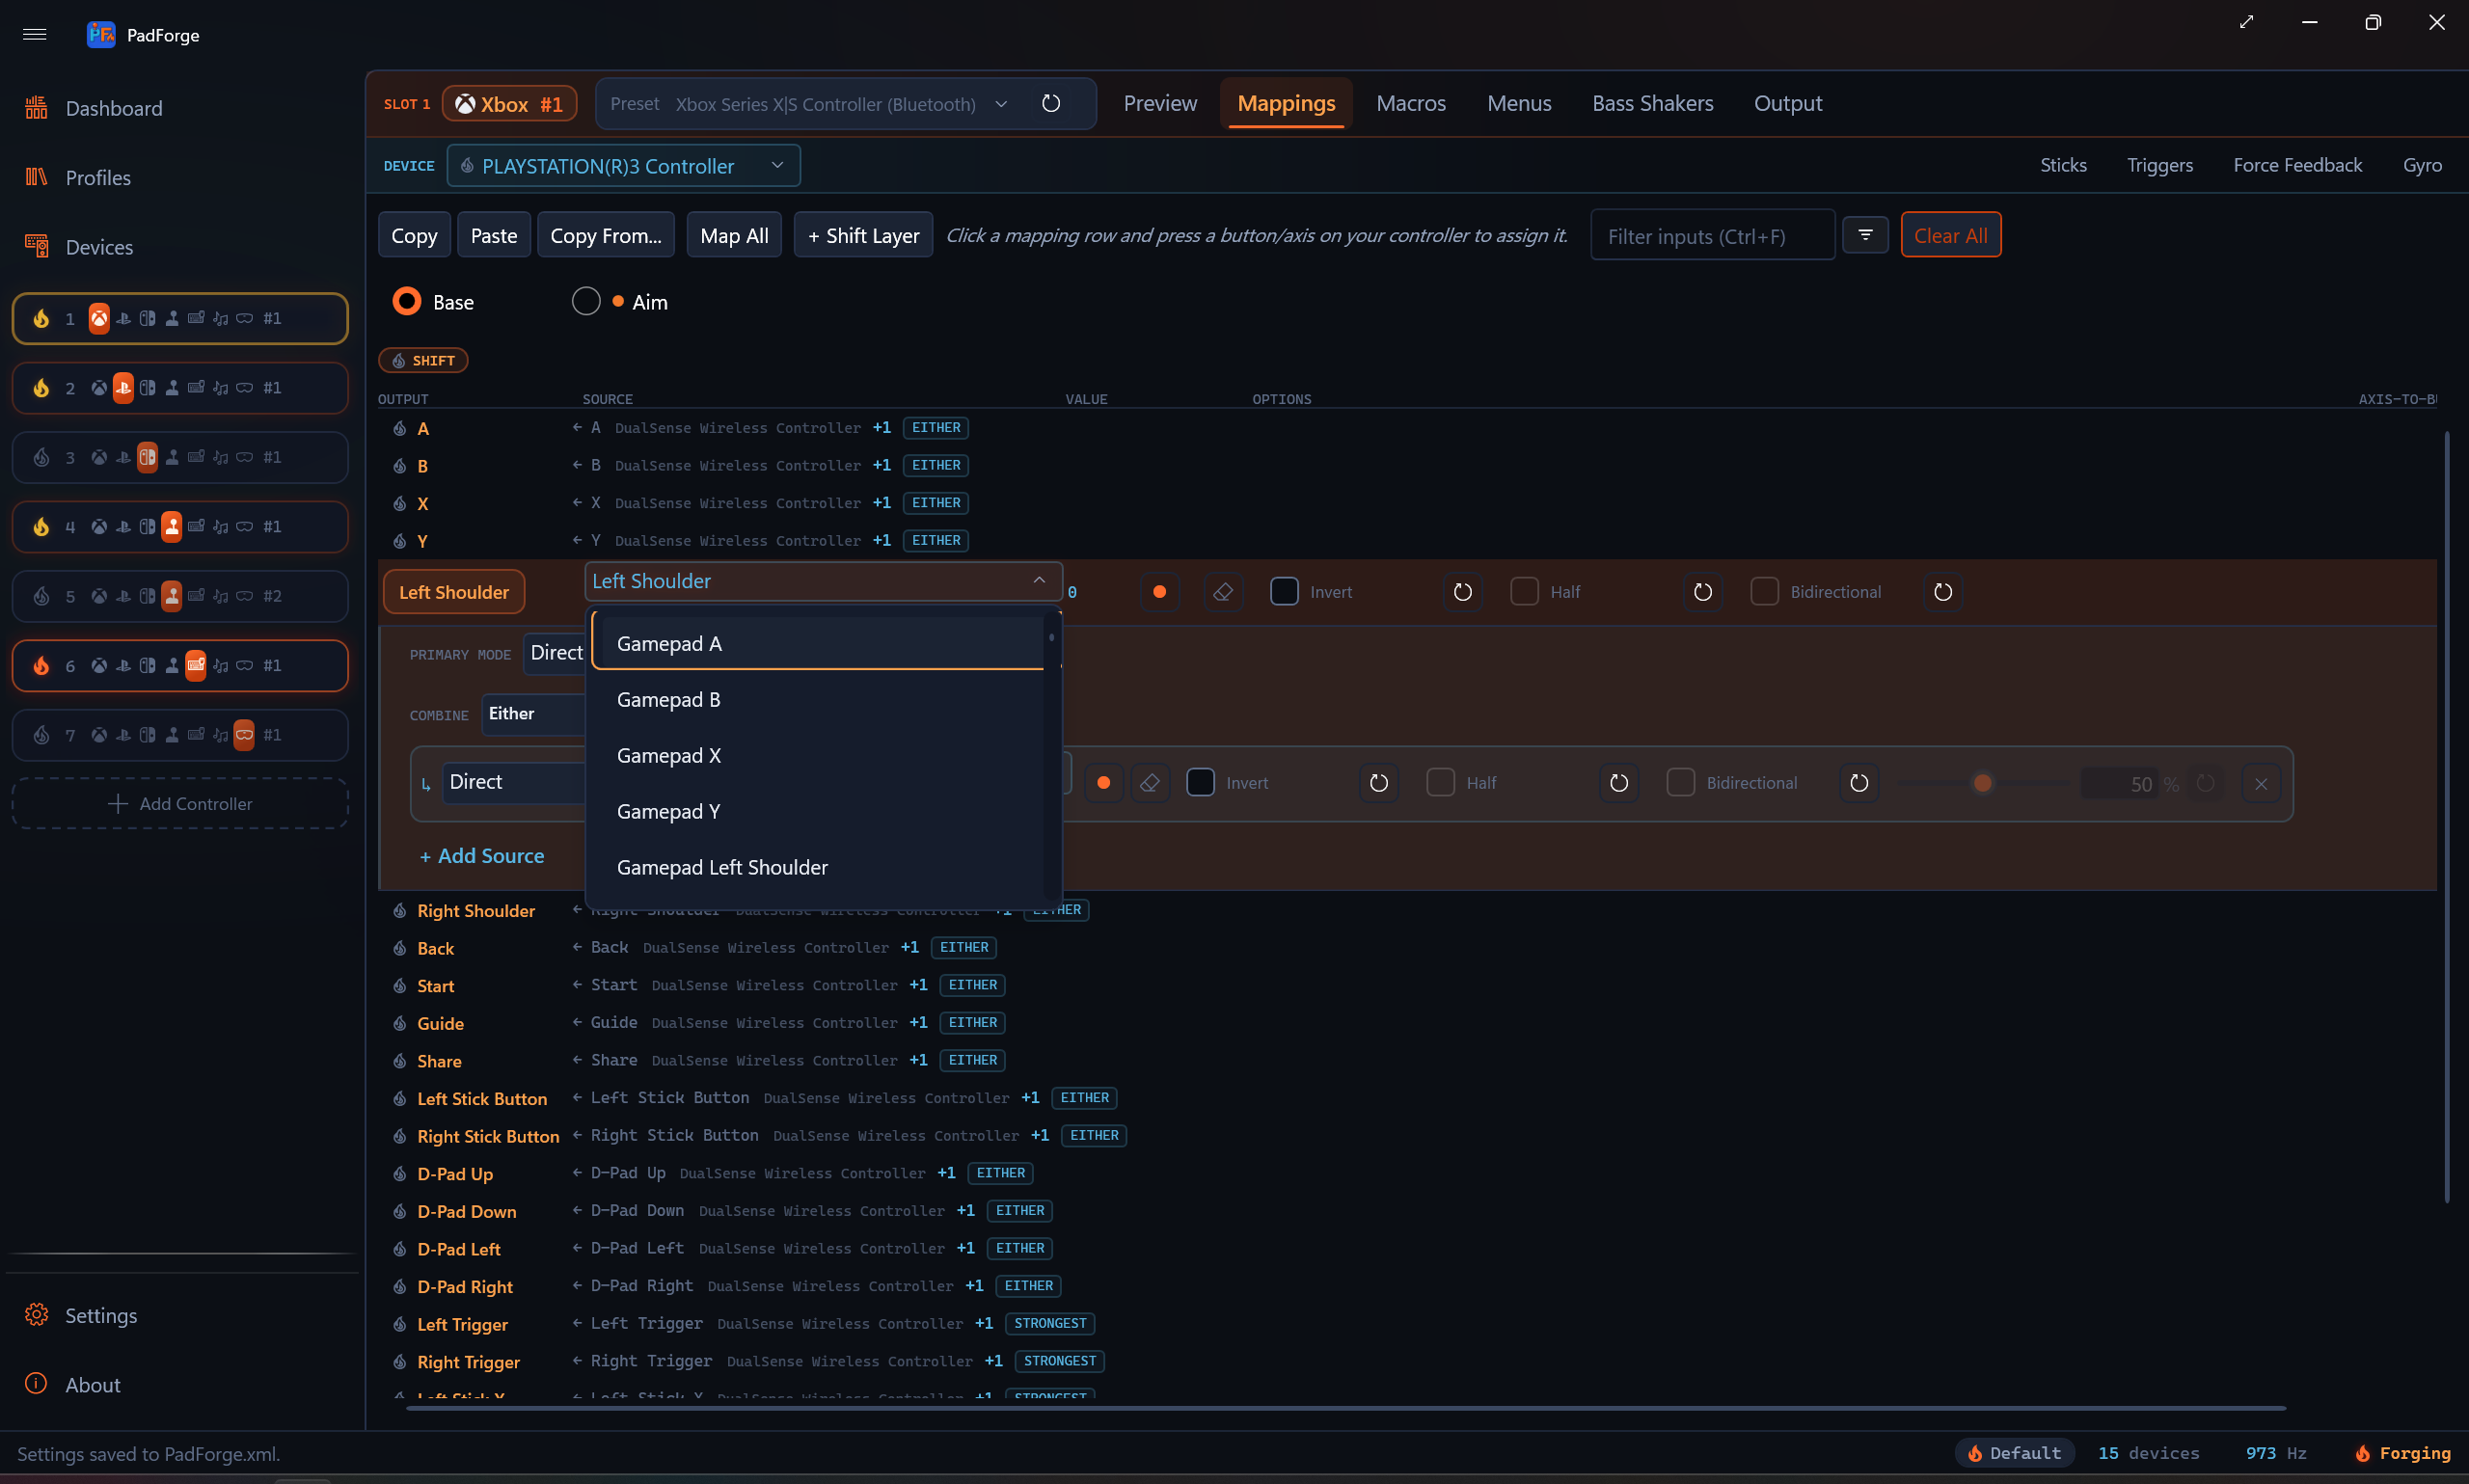
Task: Select the PlayStation icon in controller slot 2
Action: 123,387
